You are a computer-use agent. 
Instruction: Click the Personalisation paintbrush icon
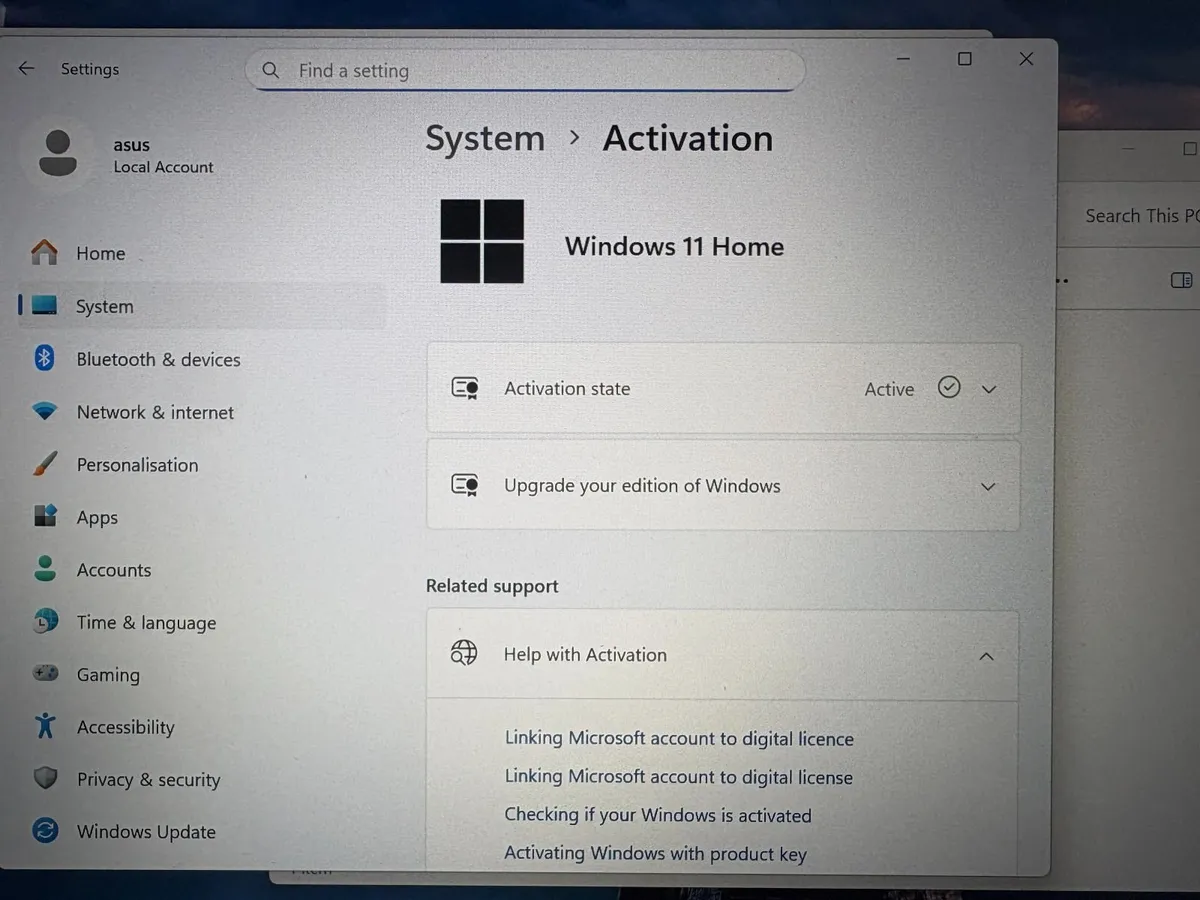point(45,464)
